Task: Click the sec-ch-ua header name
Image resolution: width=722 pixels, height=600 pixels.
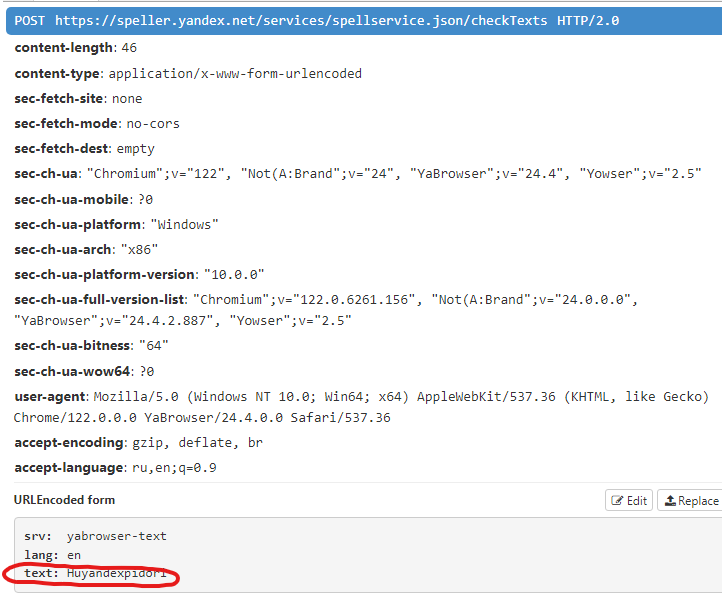Action: (x=47, y=174)
